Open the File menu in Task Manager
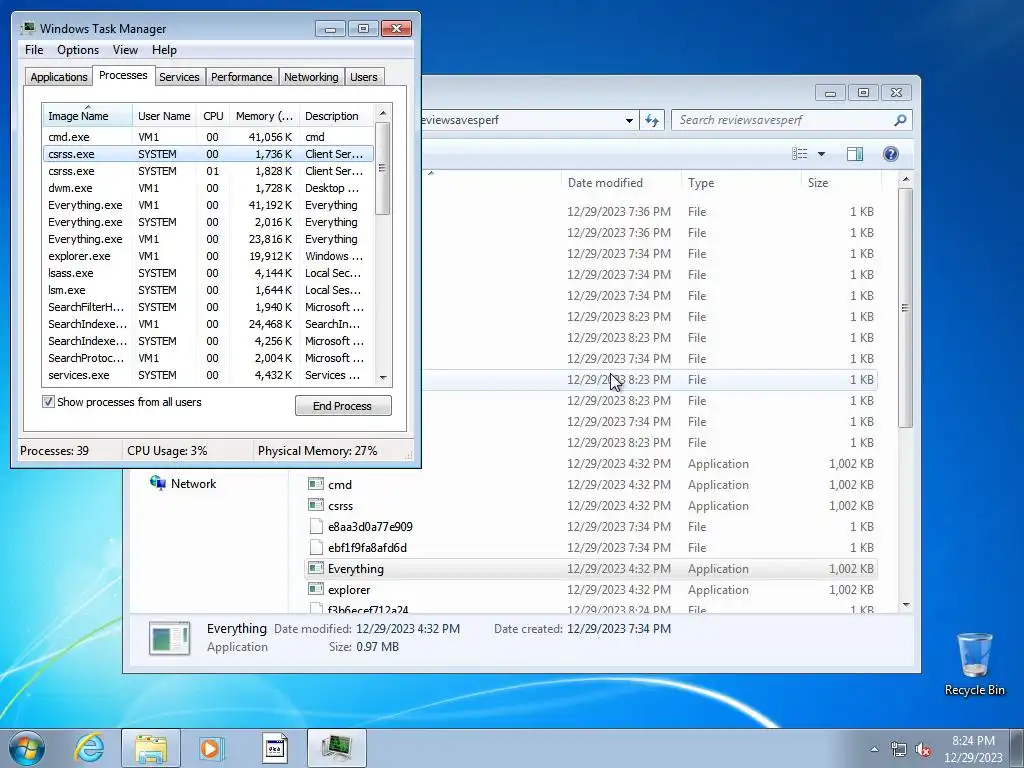1024x768 pixels. coord(34,50)
